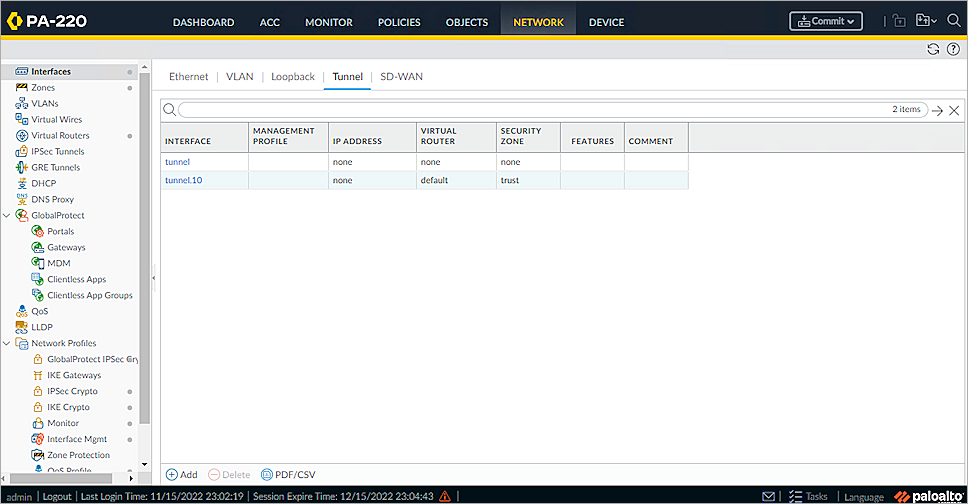Image resolution: width=968 pixels, height=504 pixels.
Task: Open the Commit dropdown
Action: pos(825,21)
